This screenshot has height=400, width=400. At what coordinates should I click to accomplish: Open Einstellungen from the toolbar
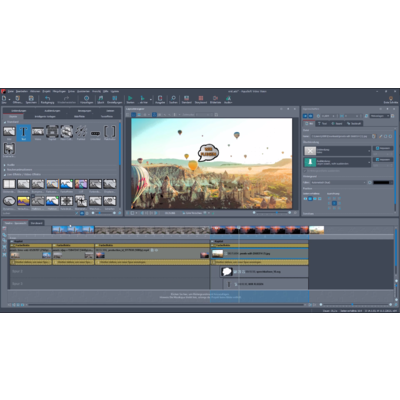tap(114, 99)
